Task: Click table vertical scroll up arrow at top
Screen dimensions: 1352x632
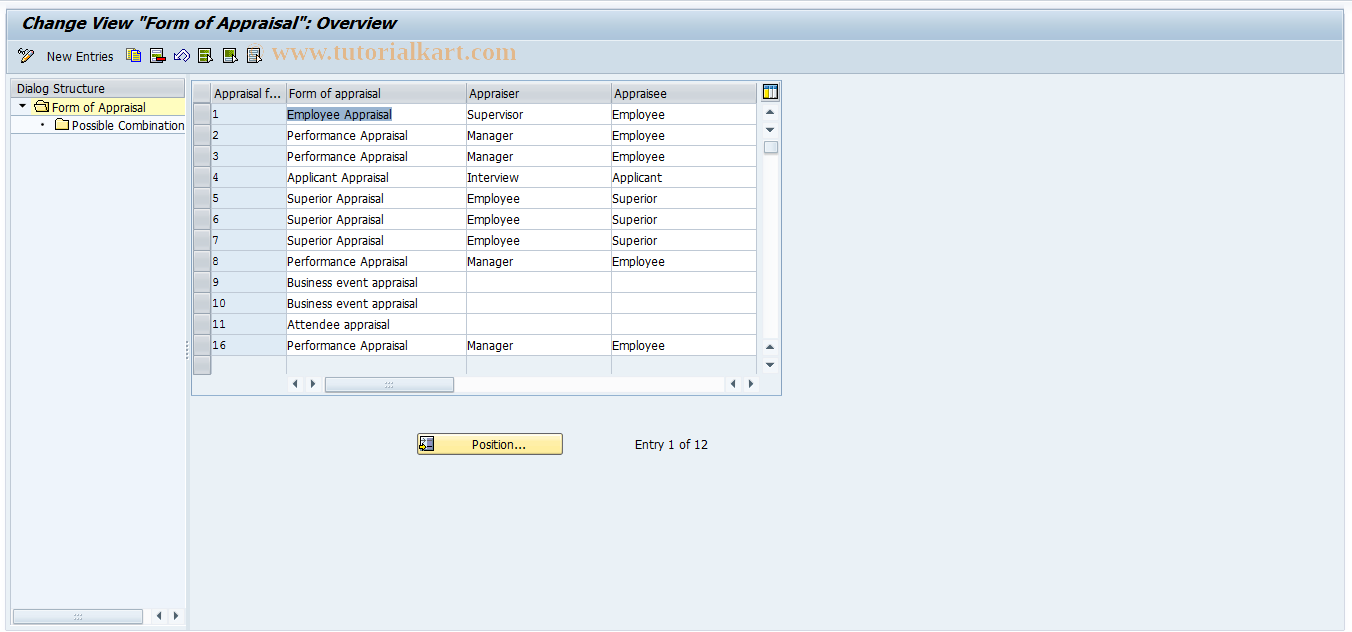Action: click(770, 112)
